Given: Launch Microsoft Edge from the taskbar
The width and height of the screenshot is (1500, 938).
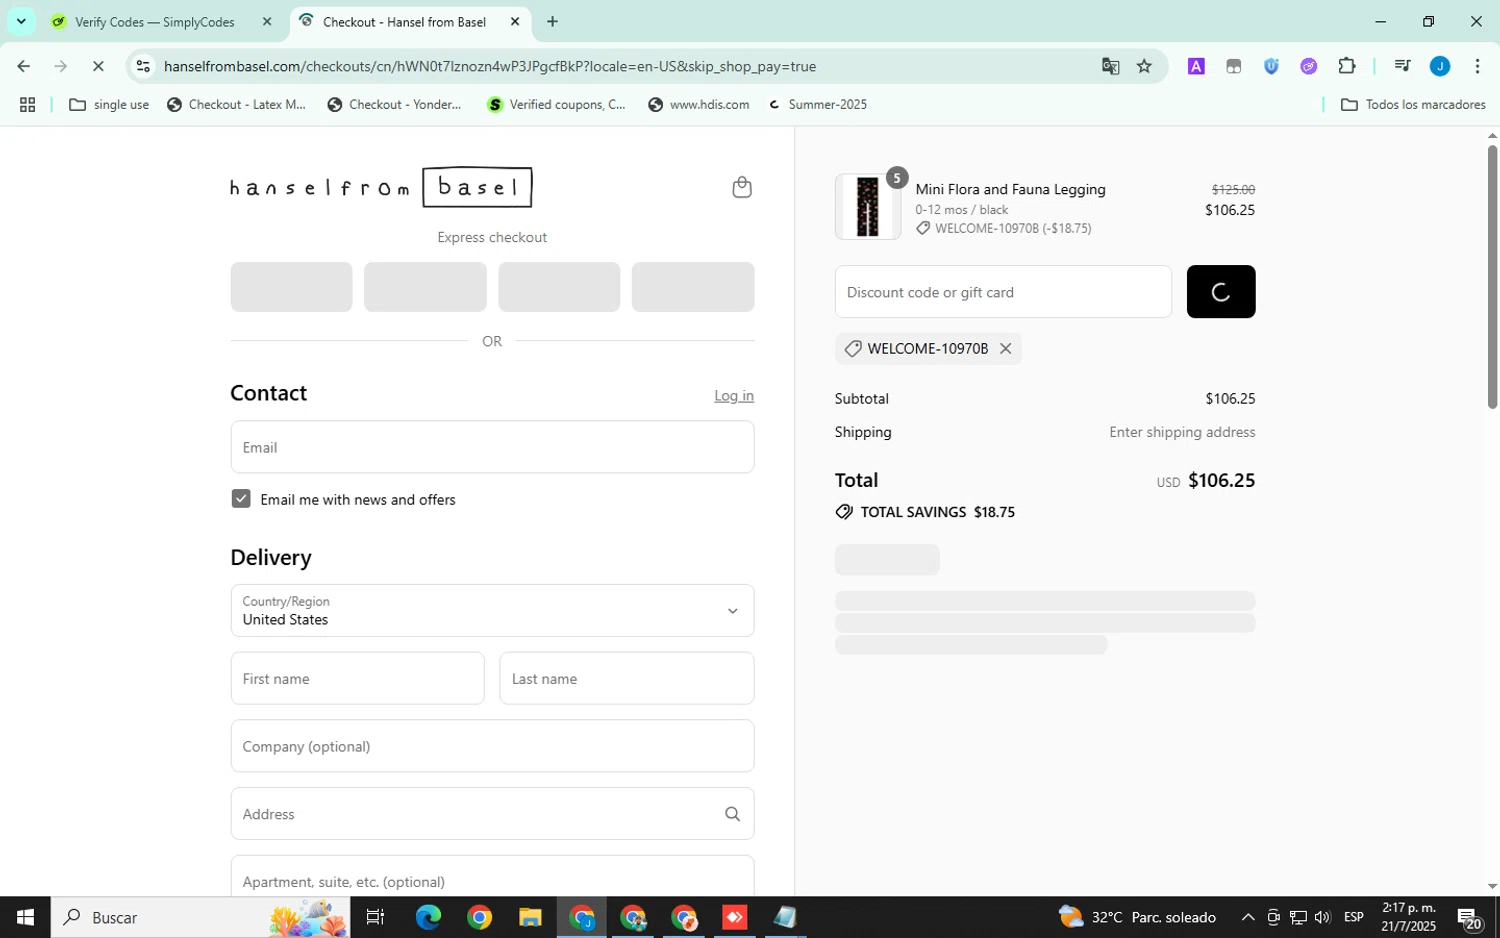Looking at the screenshot, I should click(x=428, y=917).
